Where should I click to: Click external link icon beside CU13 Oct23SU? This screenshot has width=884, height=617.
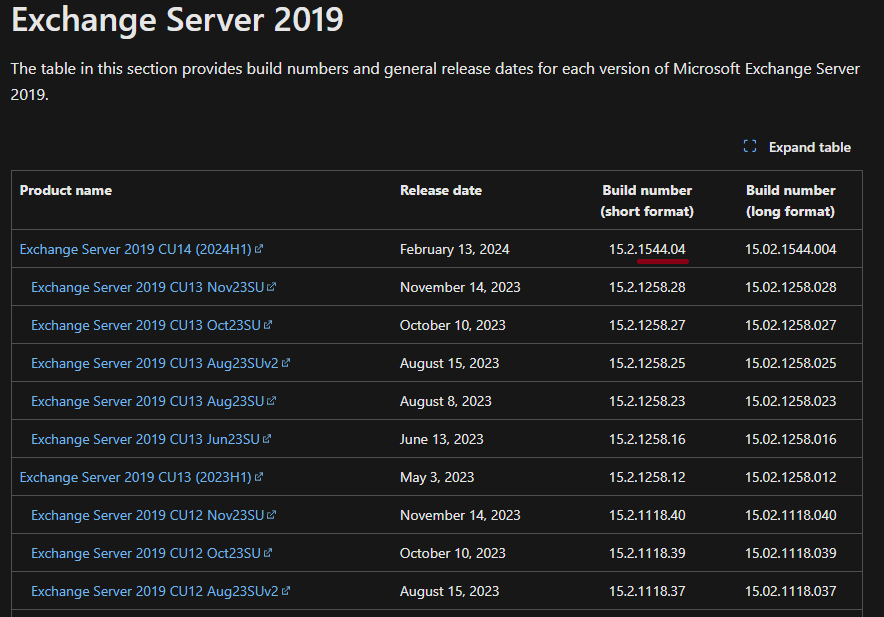point(268,325)
